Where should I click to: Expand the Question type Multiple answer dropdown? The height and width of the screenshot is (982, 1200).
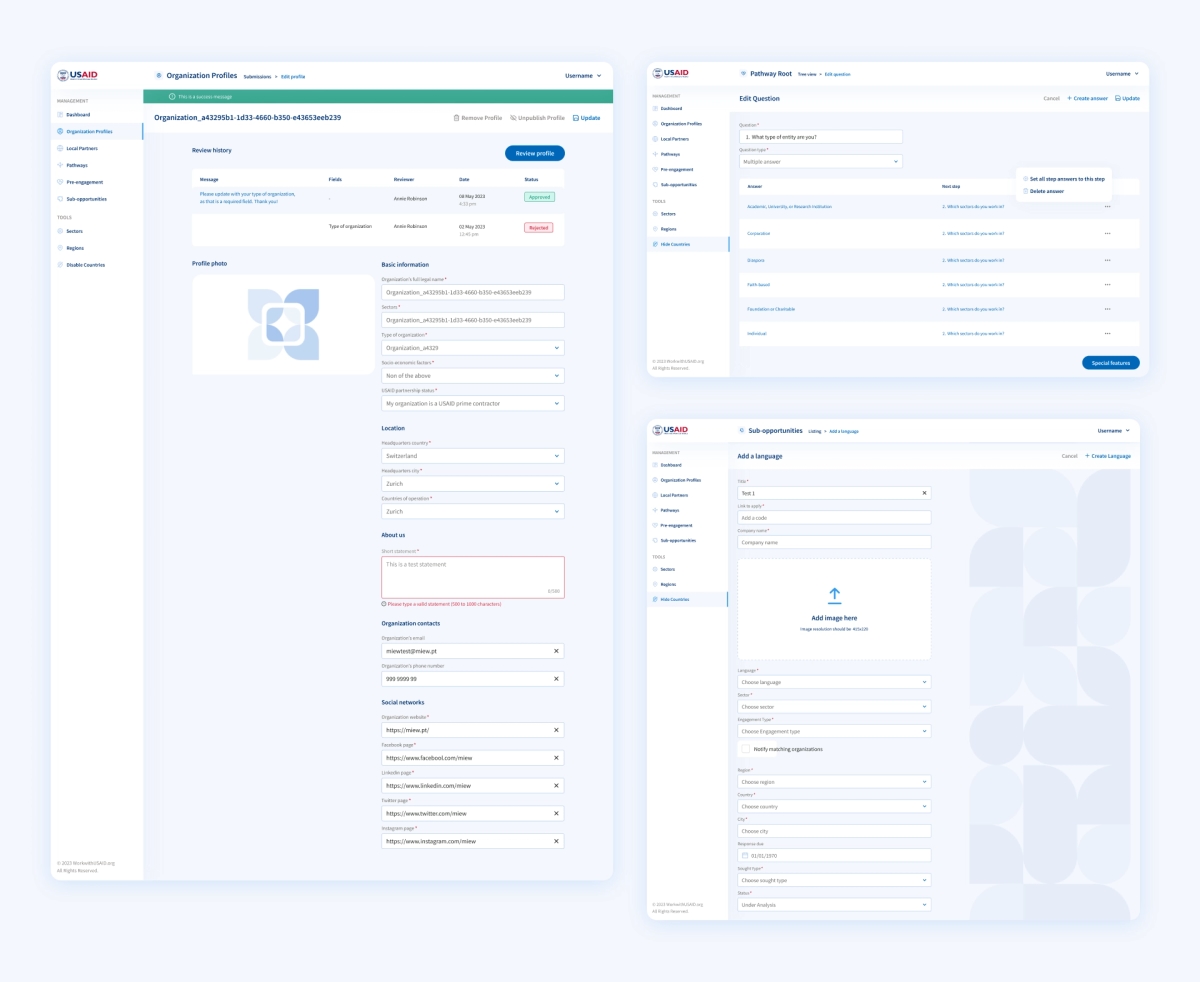click(821, 161)
